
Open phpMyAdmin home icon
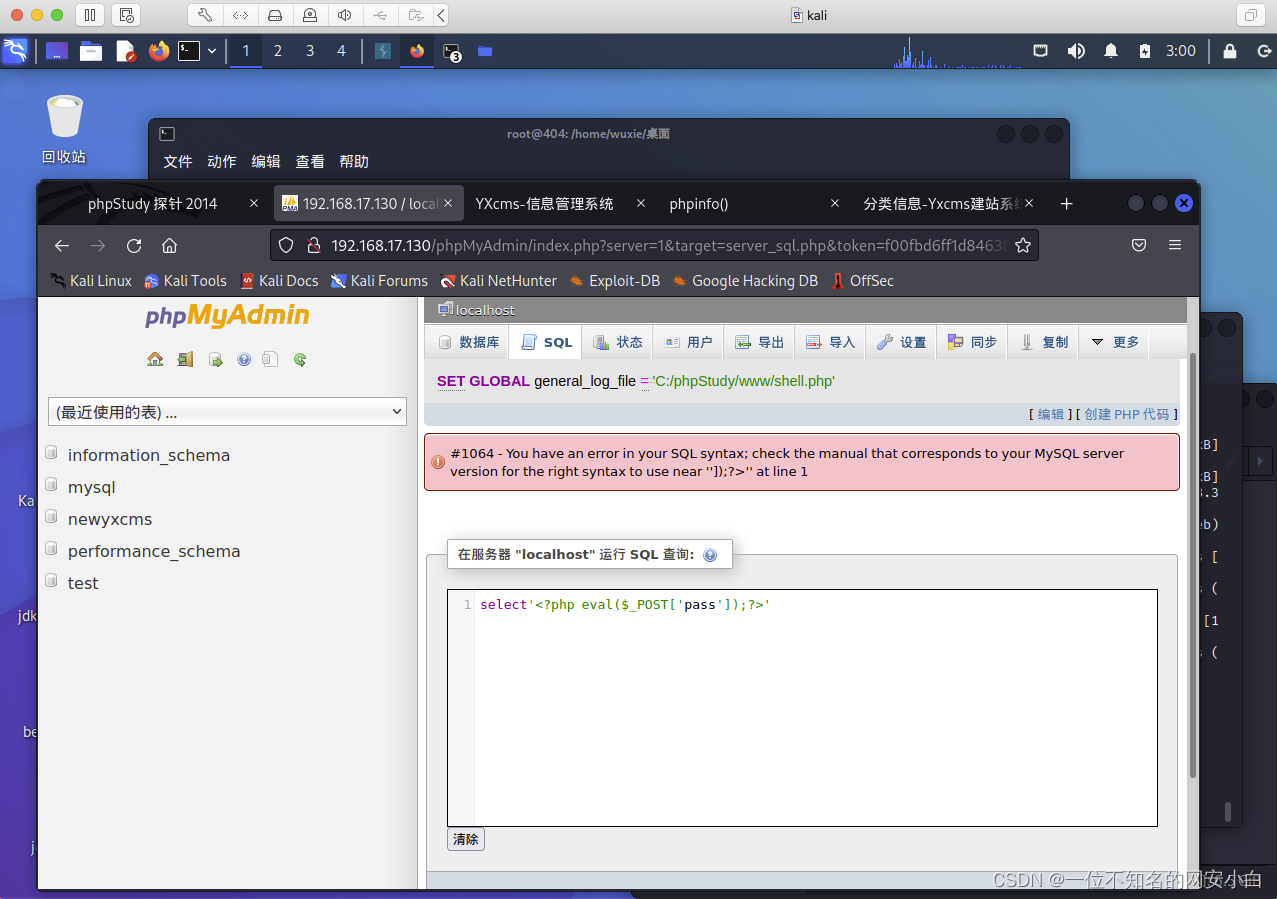[155, 359]
